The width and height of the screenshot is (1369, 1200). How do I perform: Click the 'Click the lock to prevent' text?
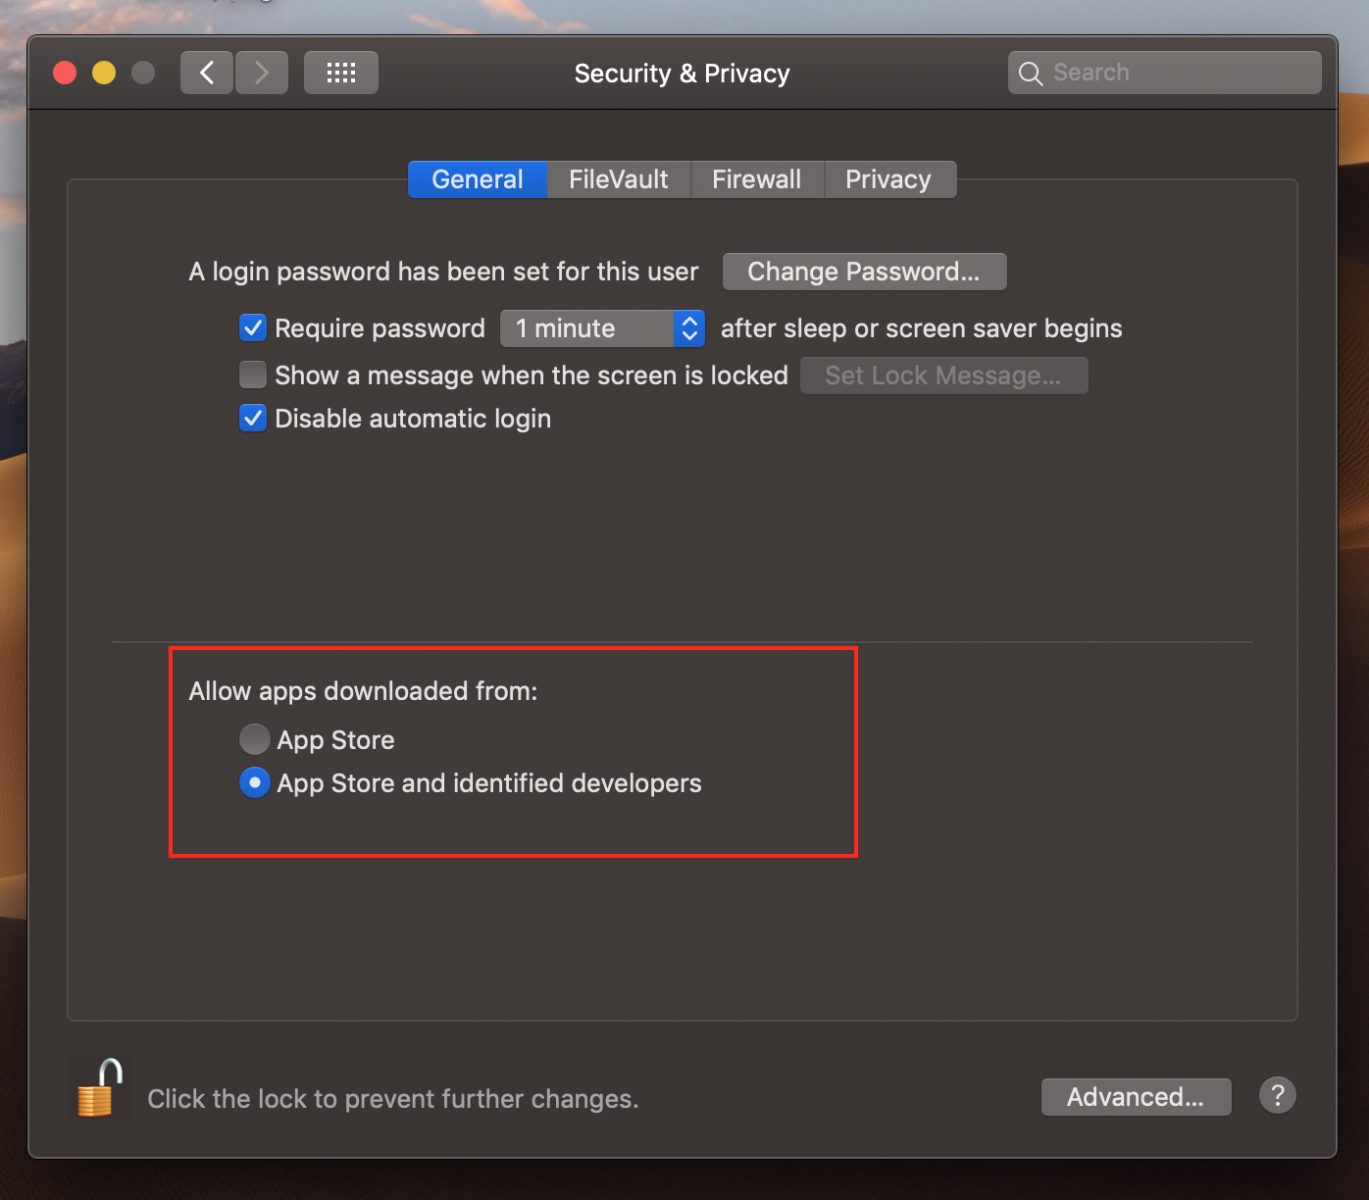click(x=393, y=1099)
